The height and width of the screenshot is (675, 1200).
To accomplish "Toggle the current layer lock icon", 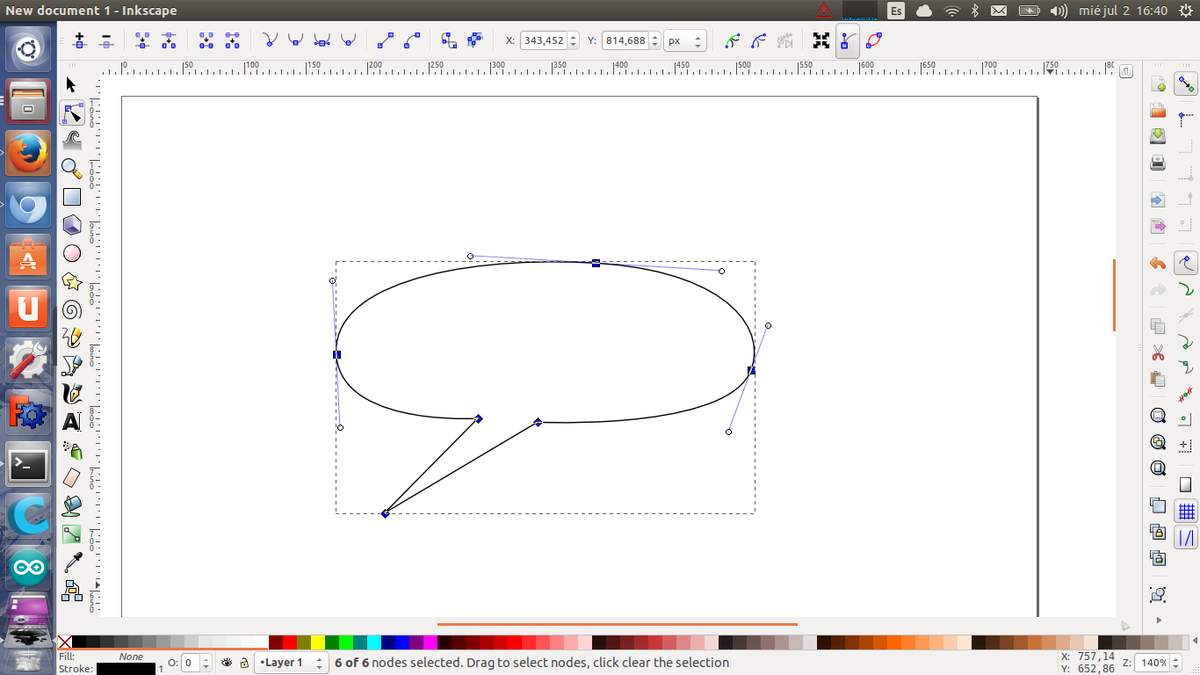I will pos(243,662).
